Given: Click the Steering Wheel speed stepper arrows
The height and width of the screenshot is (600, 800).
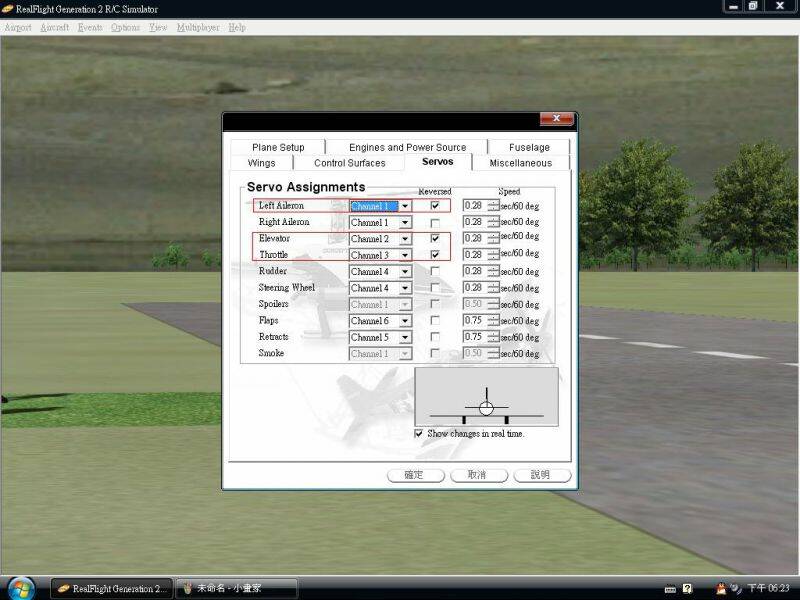Looking at the screenshot, I should point(493,288).
